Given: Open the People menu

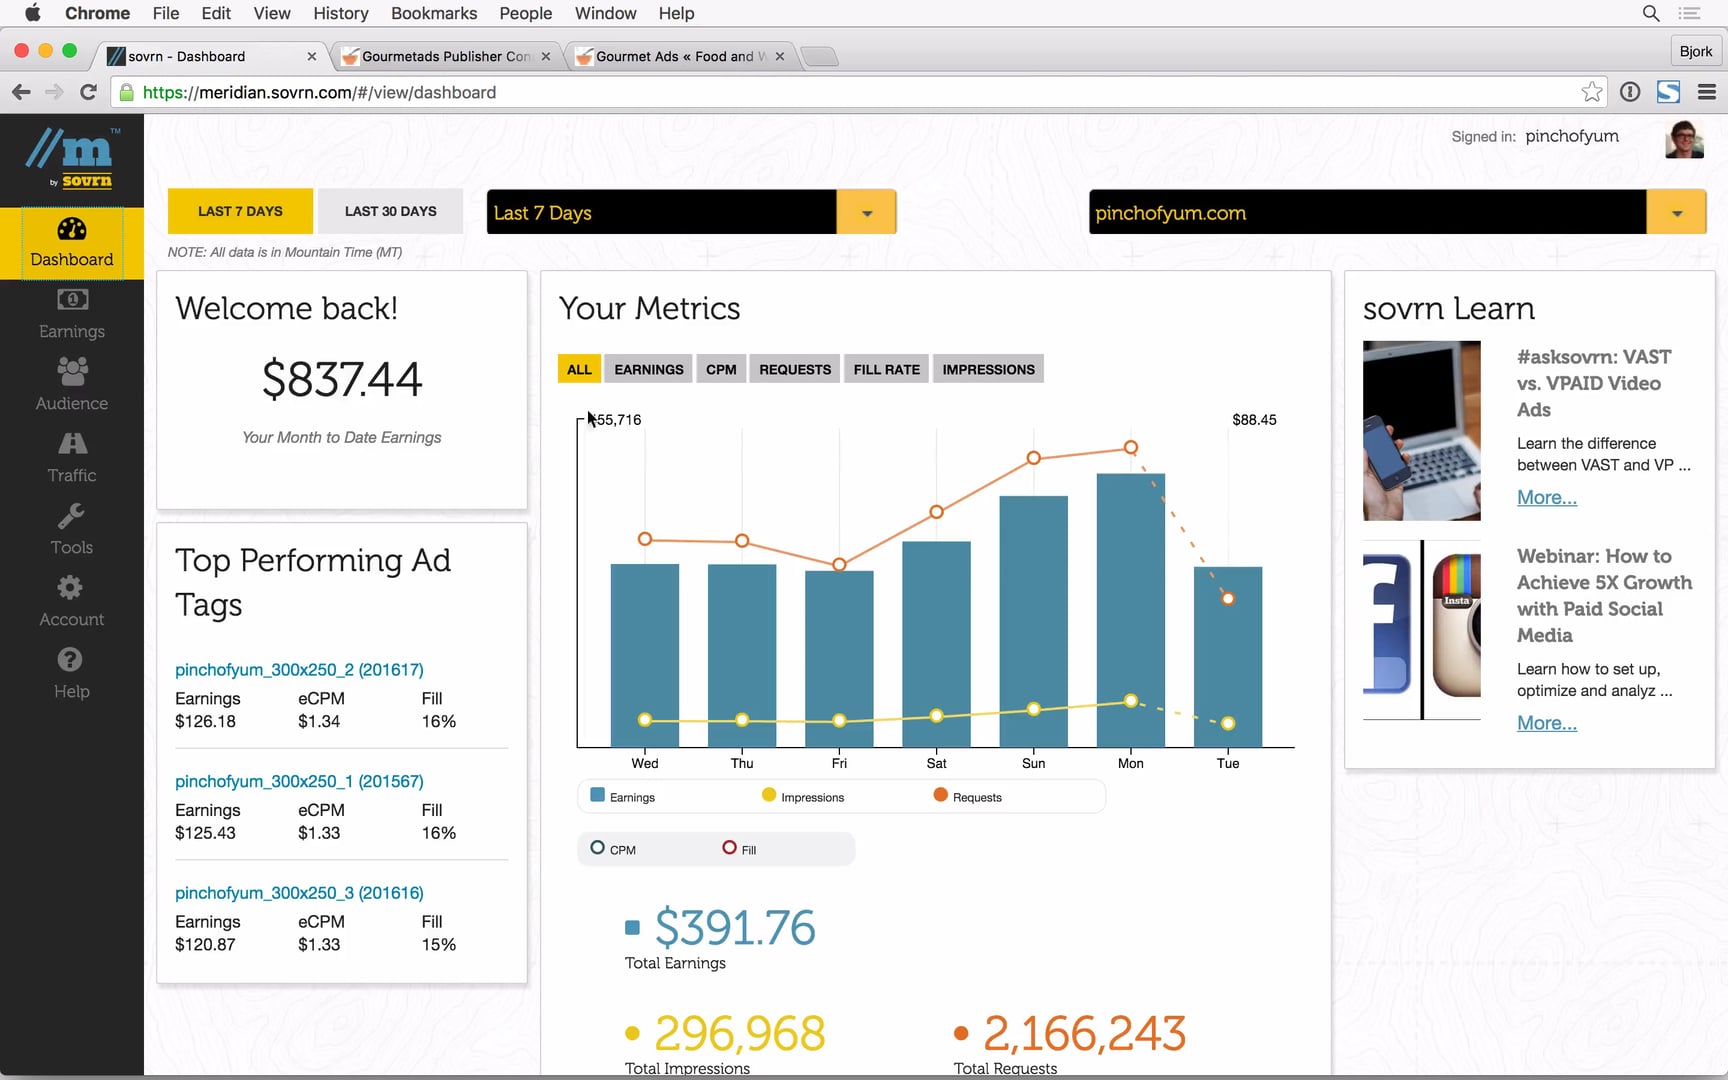Looking at the screenshot, I should (526, 13).
